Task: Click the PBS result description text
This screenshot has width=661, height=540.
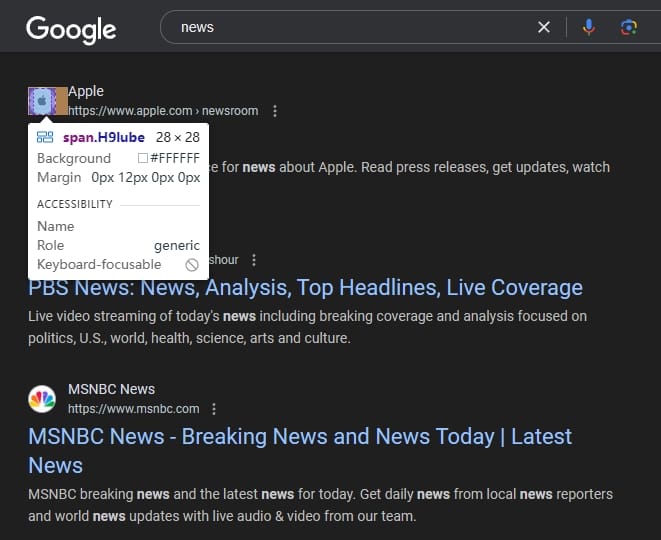Action: 307,327
